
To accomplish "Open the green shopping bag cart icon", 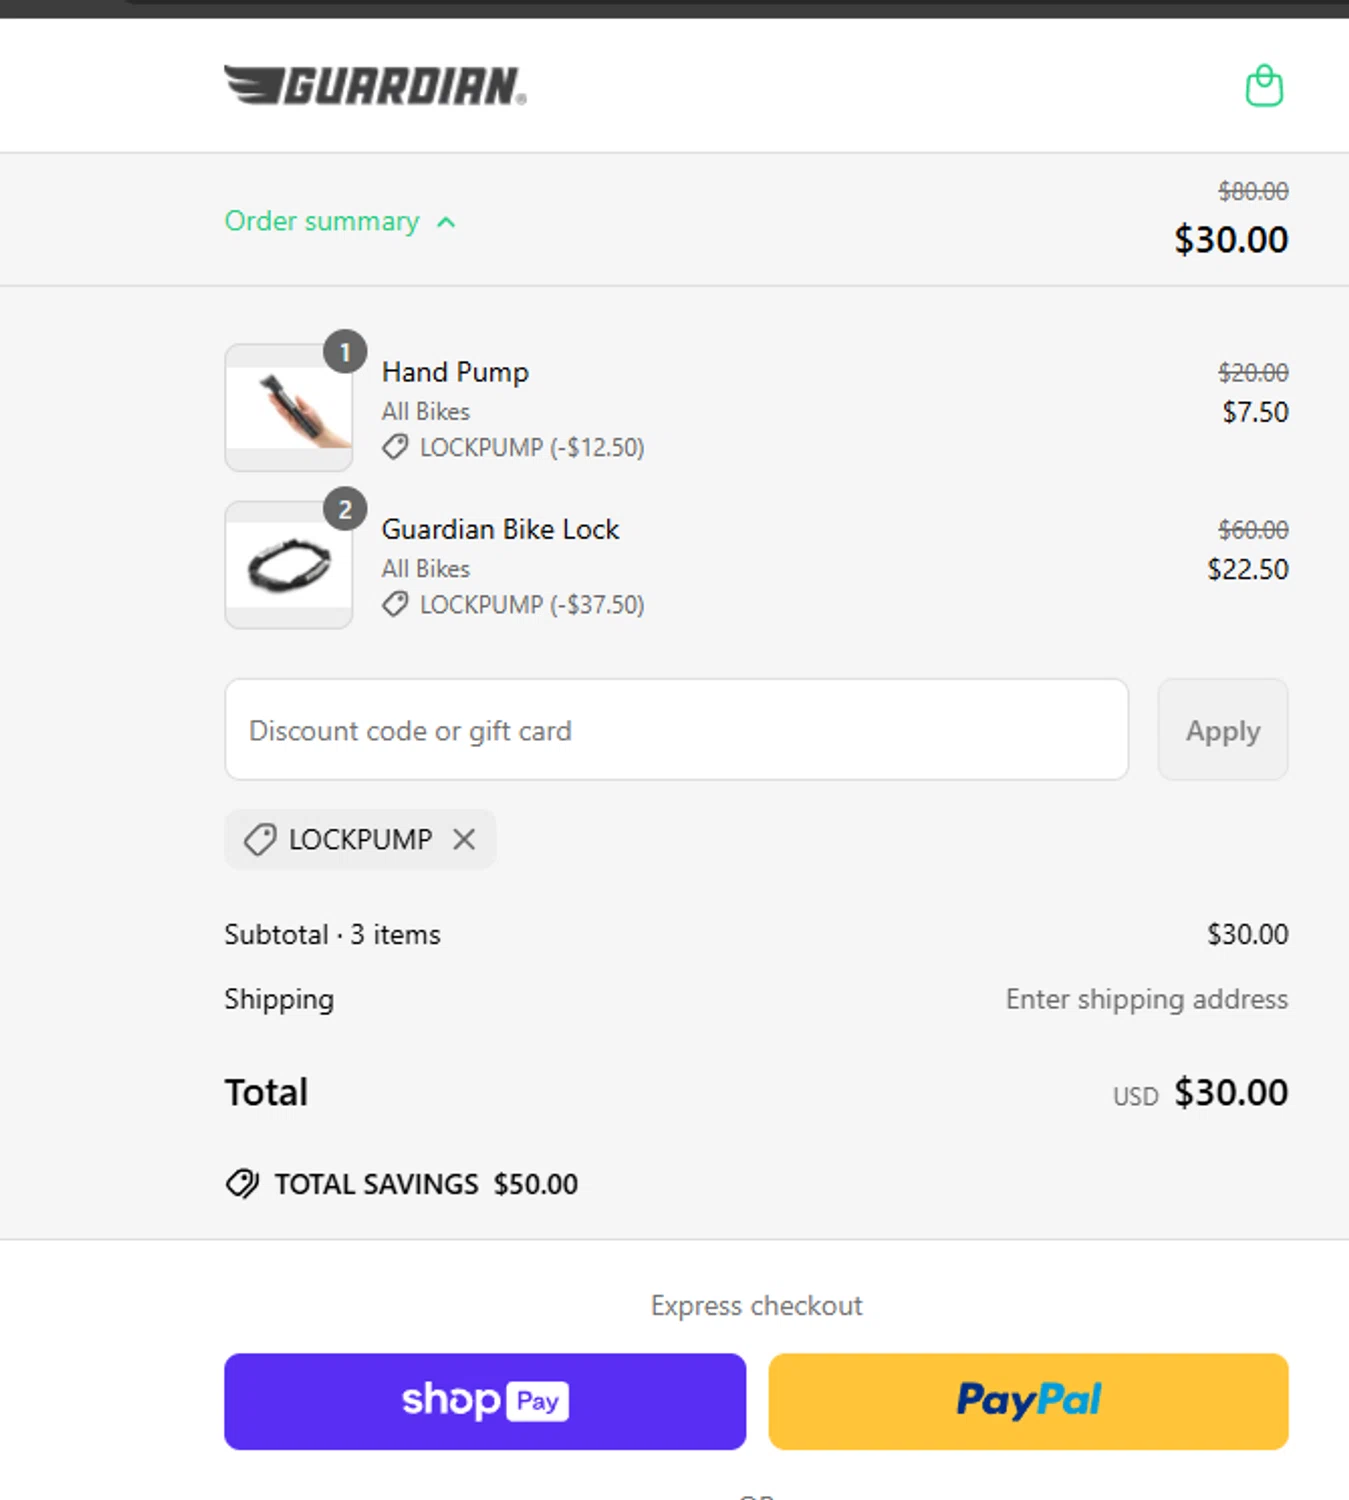I will click(x=1264, y=86).
